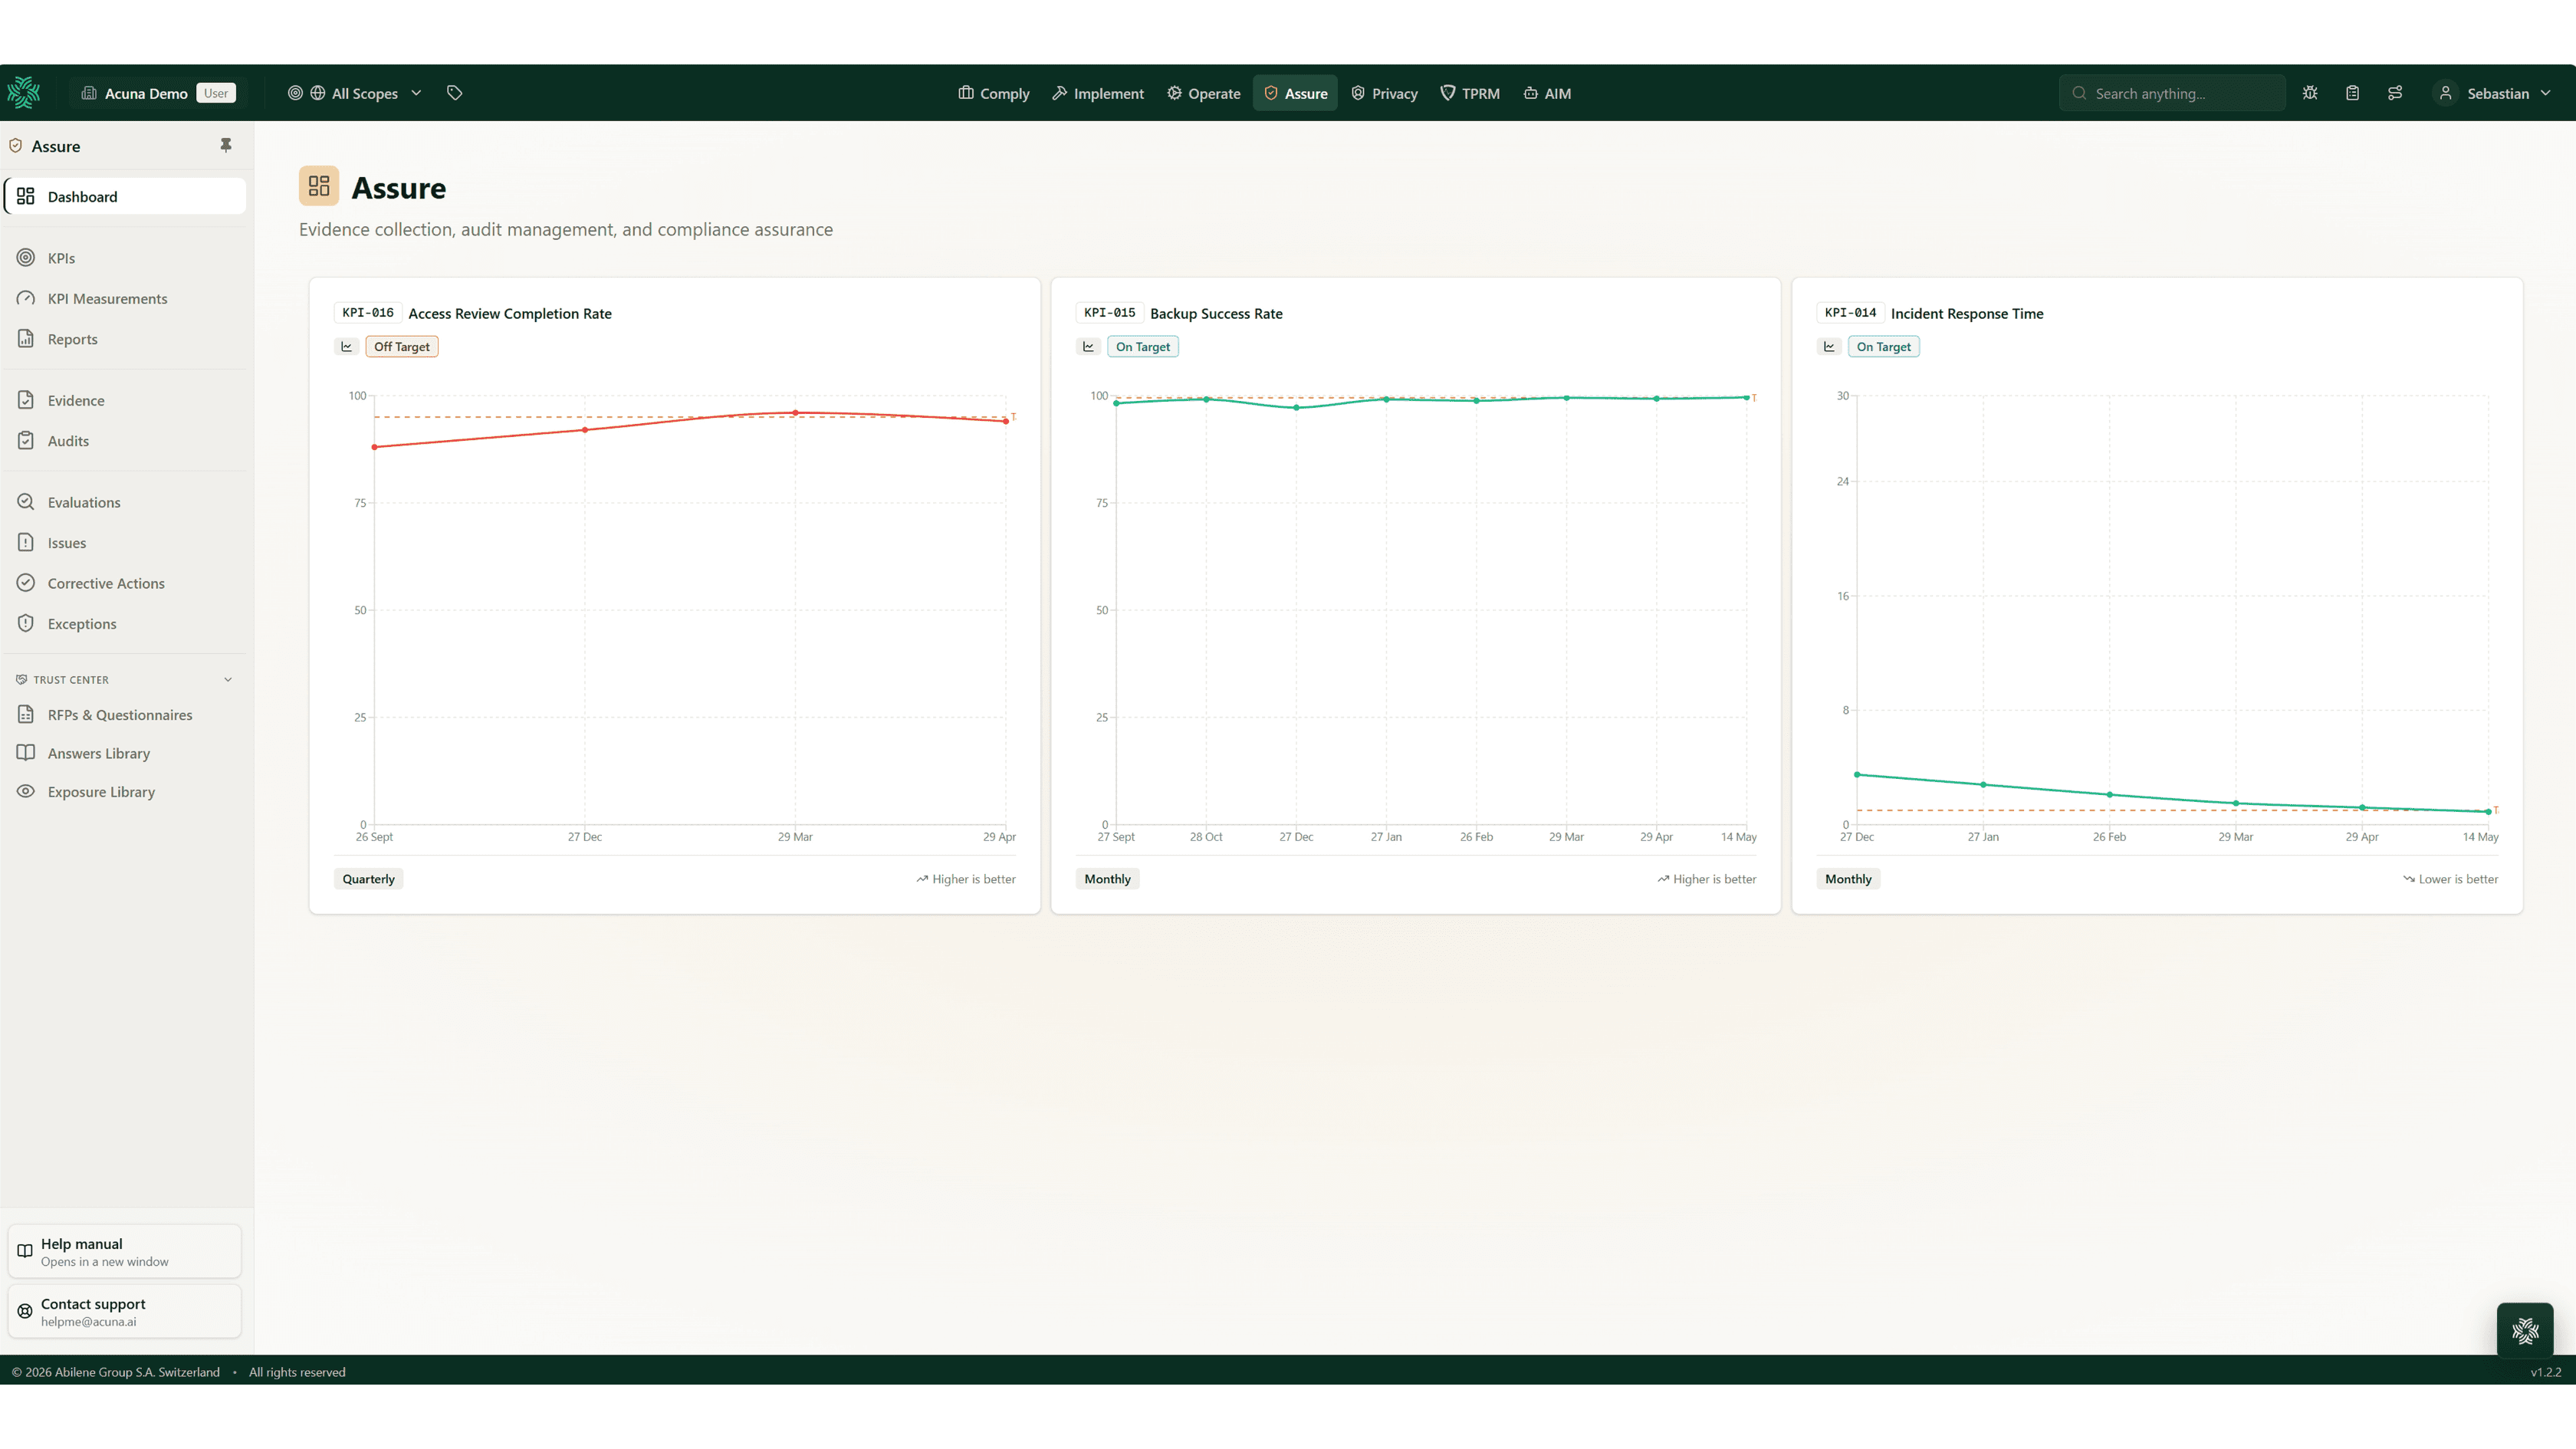
Task: Open the Help manual link
Action: [x=125, y=1251]
